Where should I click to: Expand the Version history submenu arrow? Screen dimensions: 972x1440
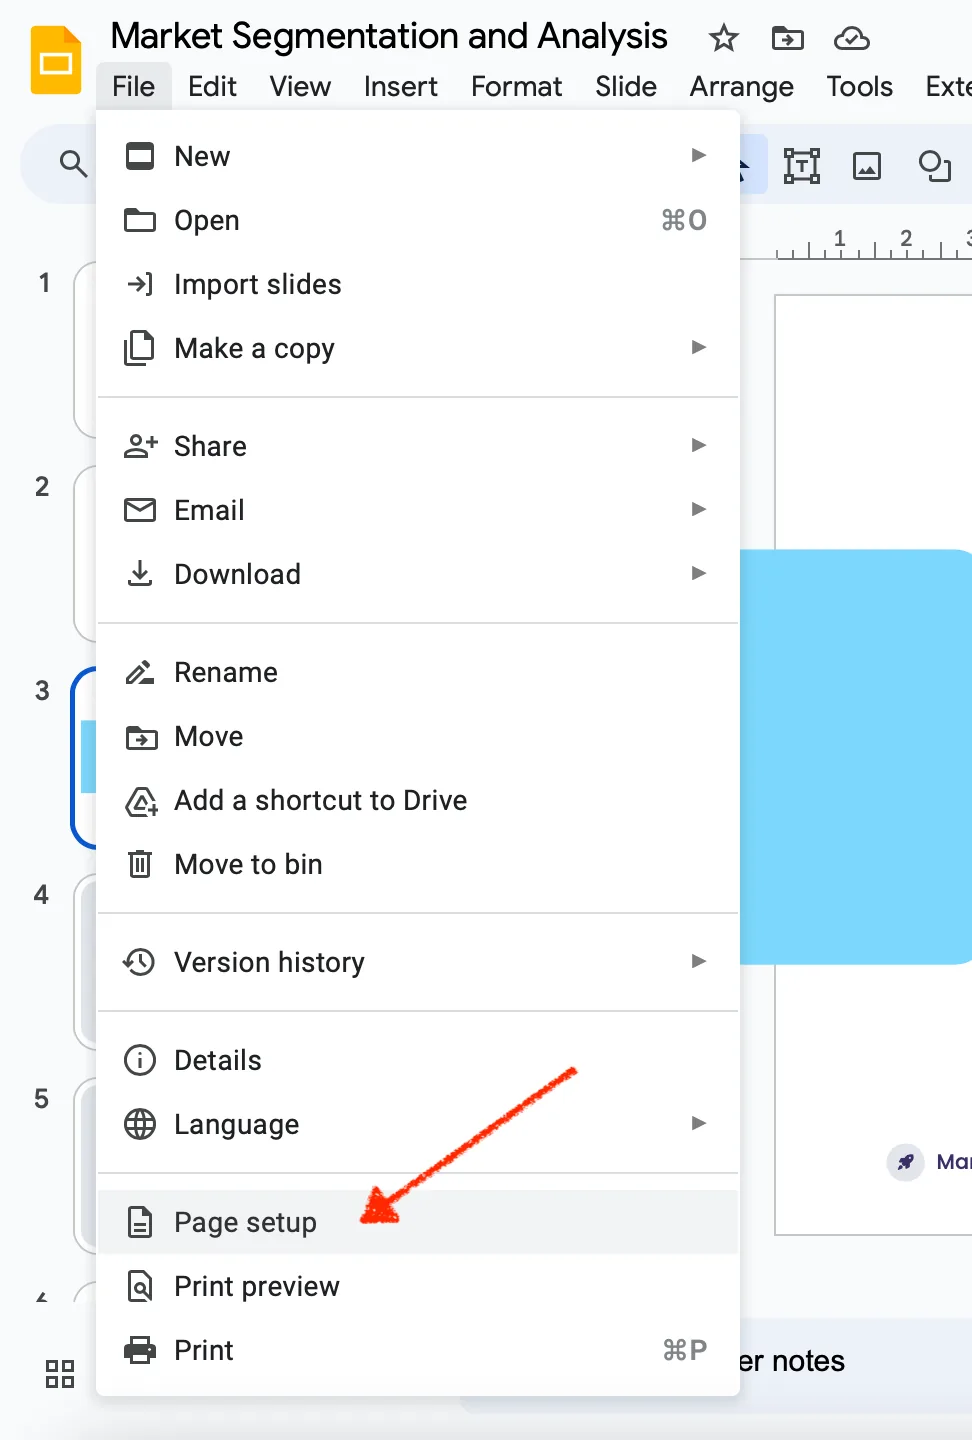699,961
